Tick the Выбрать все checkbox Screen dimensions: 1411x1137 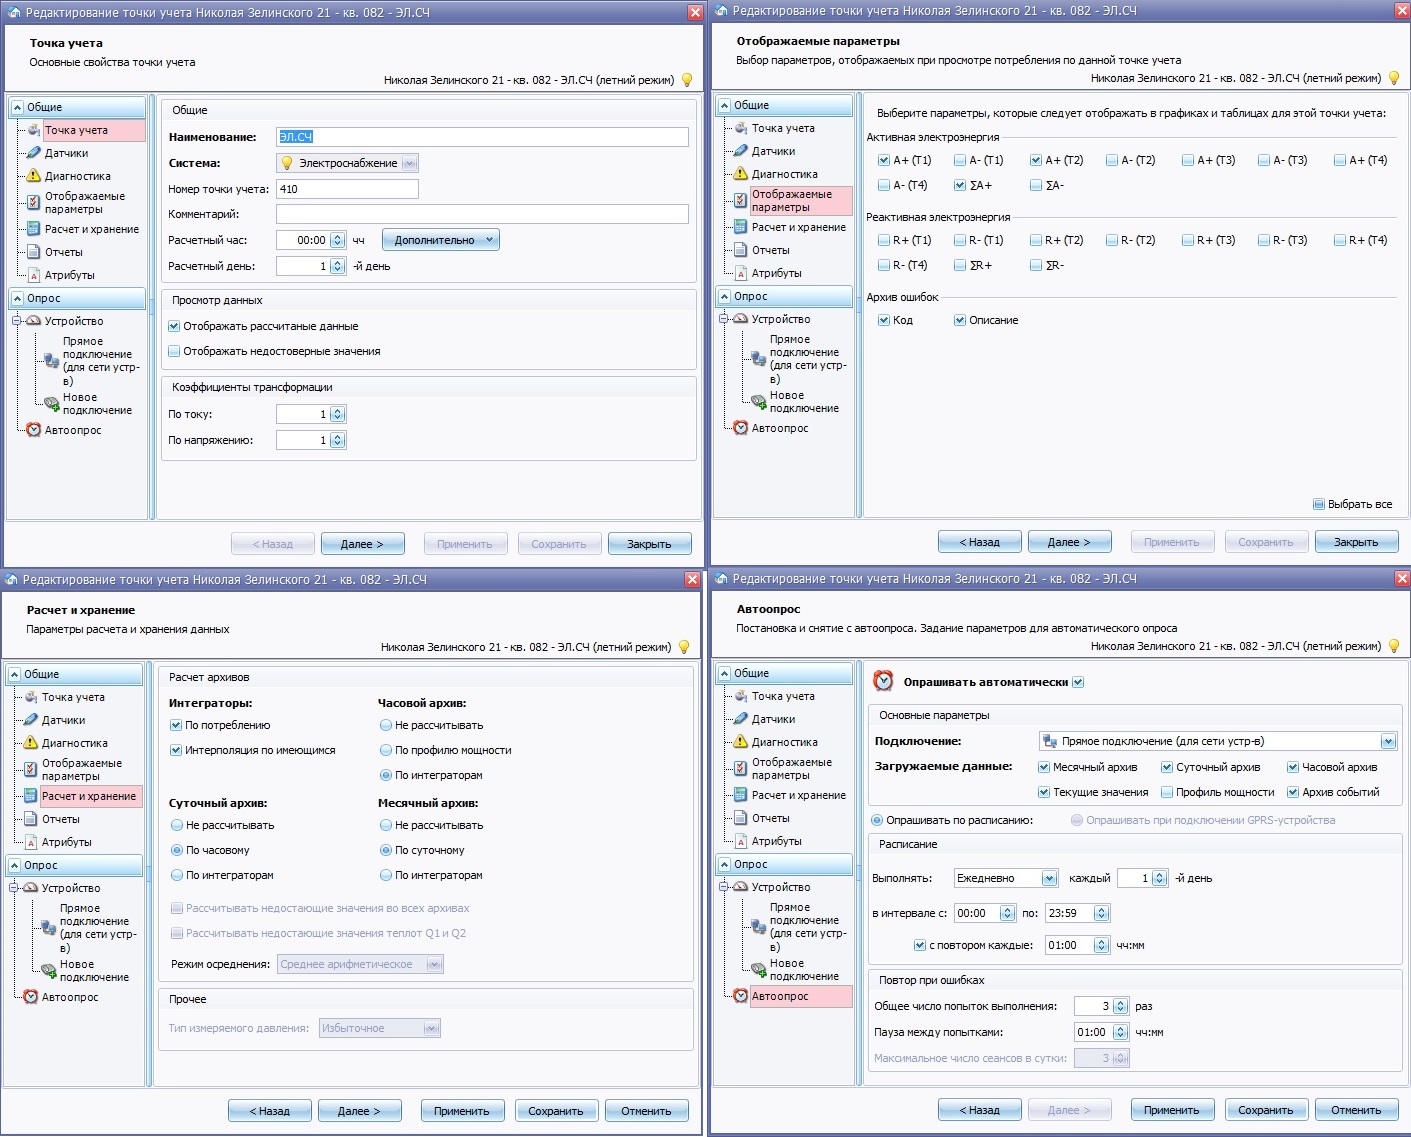pyautogui.click(x=1319, y=504)
